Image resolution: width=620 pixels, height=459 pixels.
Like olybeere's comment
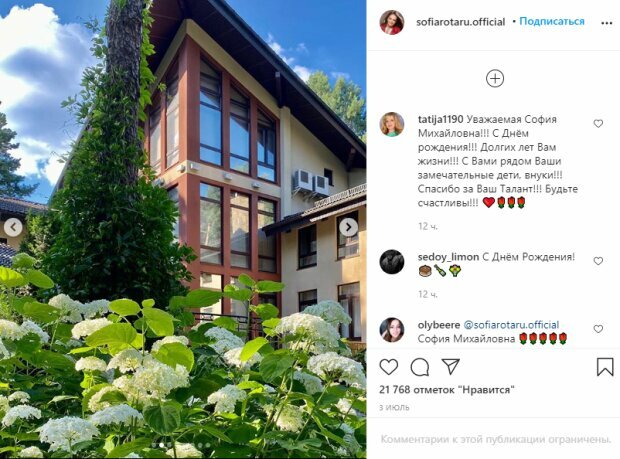click(x=598, y=329)
